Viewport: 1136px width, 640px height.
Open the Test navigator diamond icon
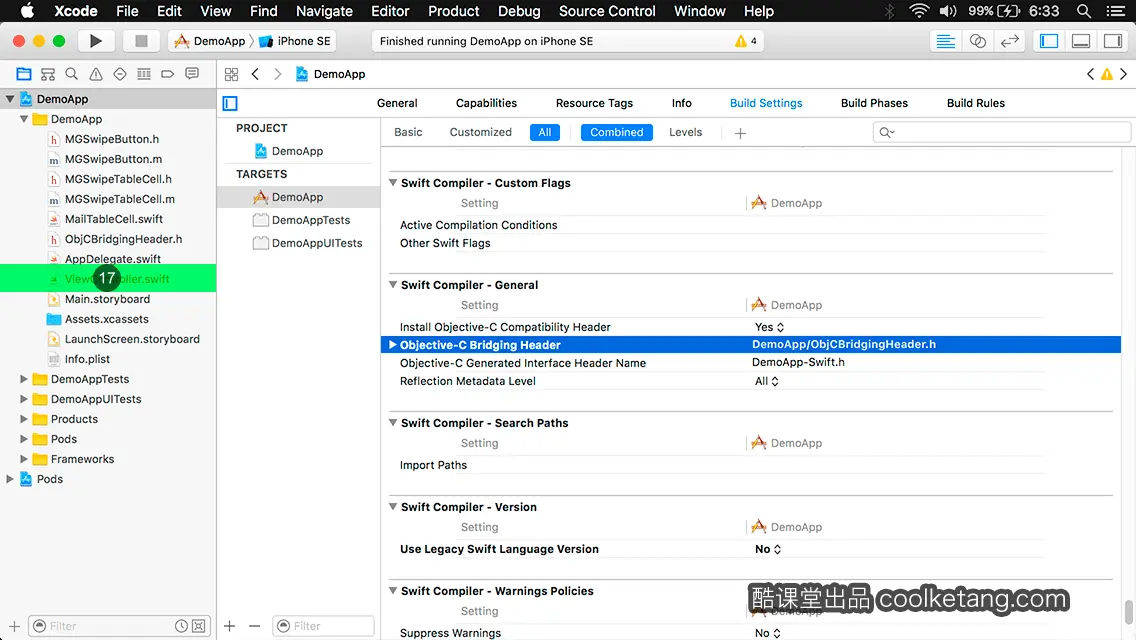120,74
